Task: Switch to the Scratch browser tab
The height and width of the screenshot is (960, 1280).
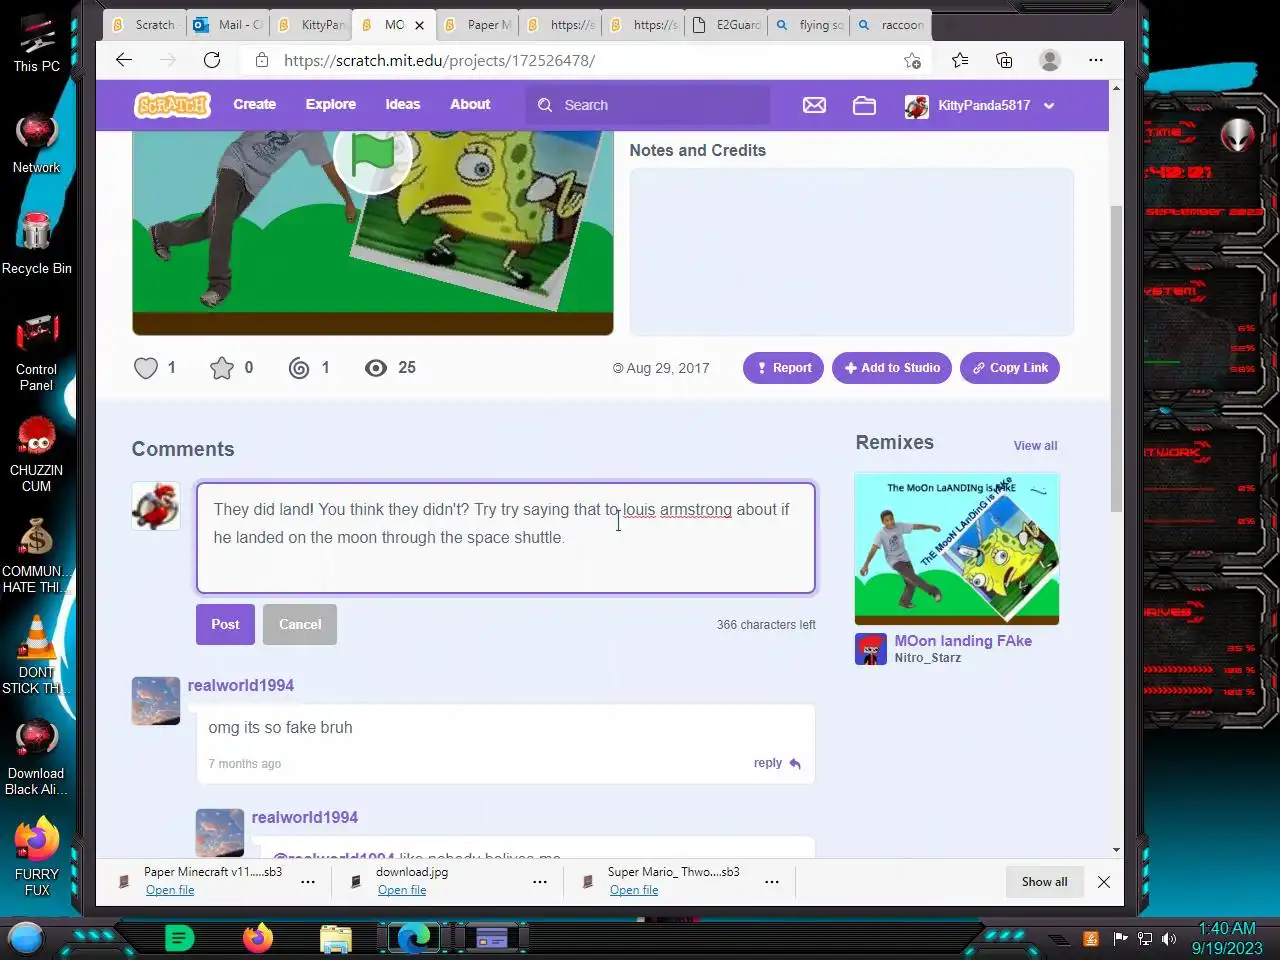Action: pyautogui.click(x=144, y=25)
